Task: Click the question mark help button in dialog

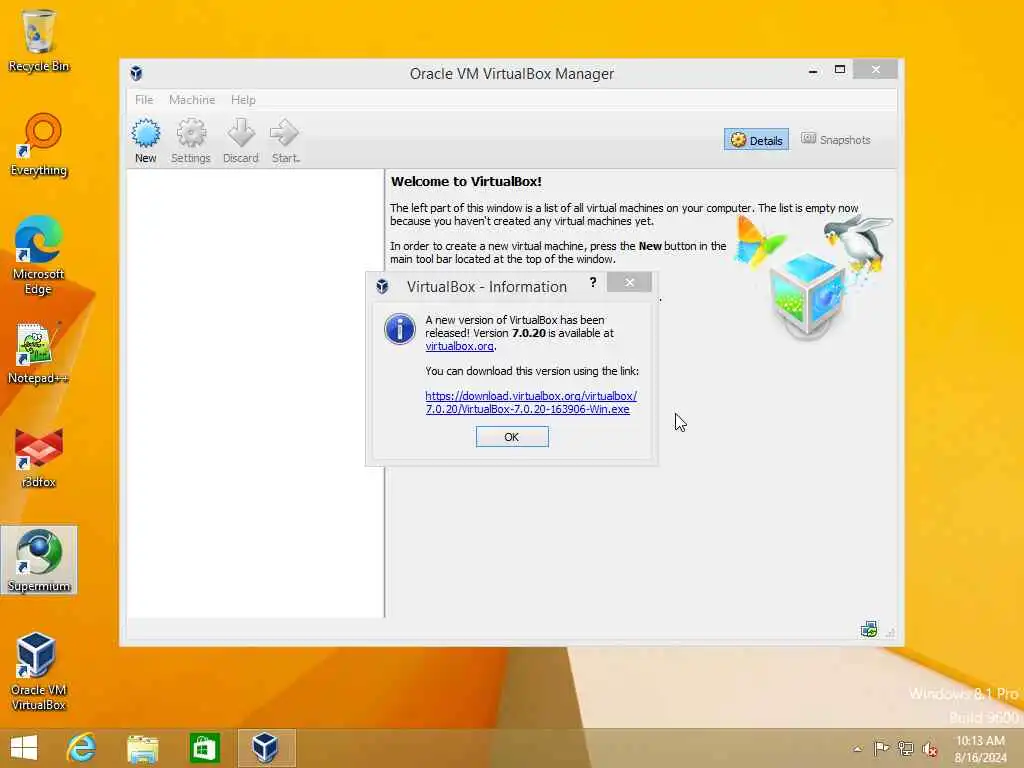Action: pyautogui.click(x=593, y=282)
